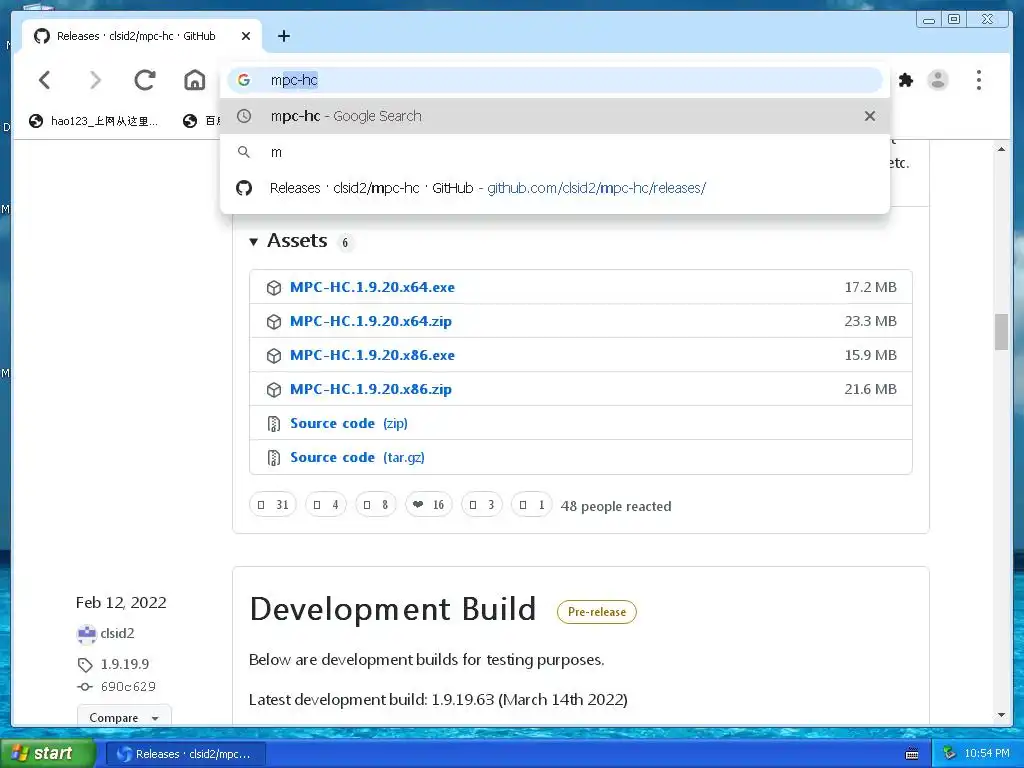Download MPC-HC.1.9.20.x64.exe

click(372, 287)
